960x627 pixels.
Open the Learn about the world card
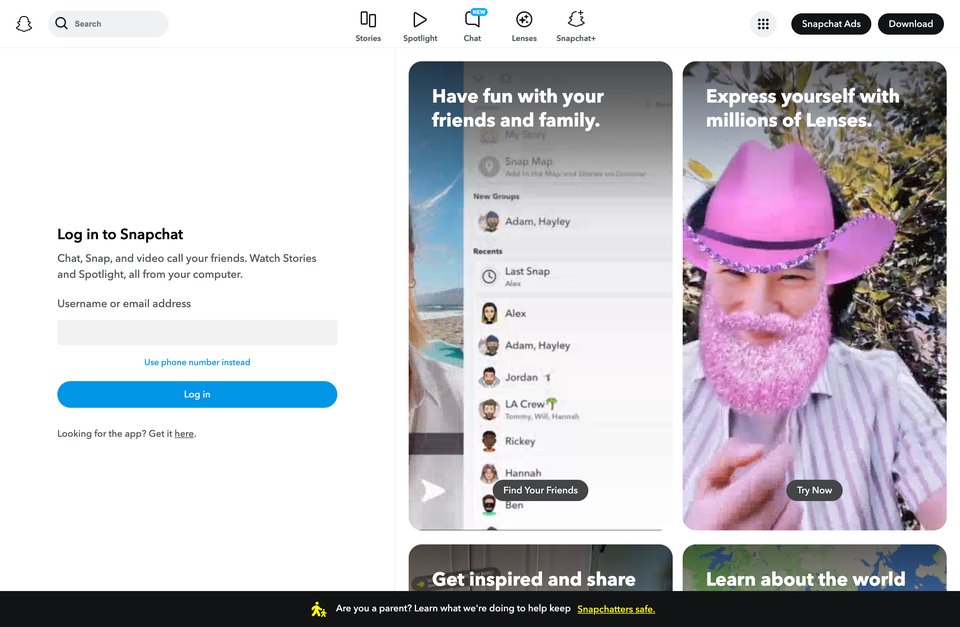coord(814,568)
